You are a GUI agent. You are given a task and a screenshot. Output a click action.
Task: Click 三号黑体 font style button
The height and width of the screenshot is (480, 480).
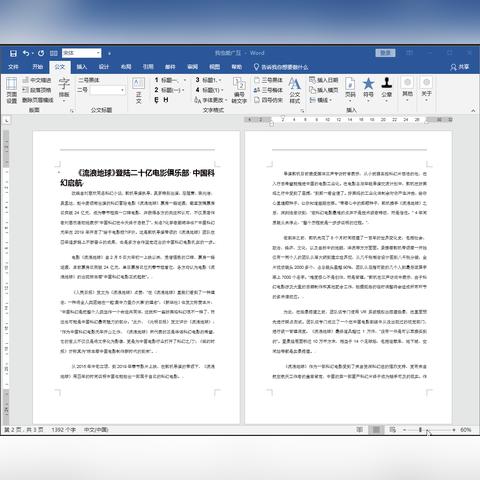[268, 80]
